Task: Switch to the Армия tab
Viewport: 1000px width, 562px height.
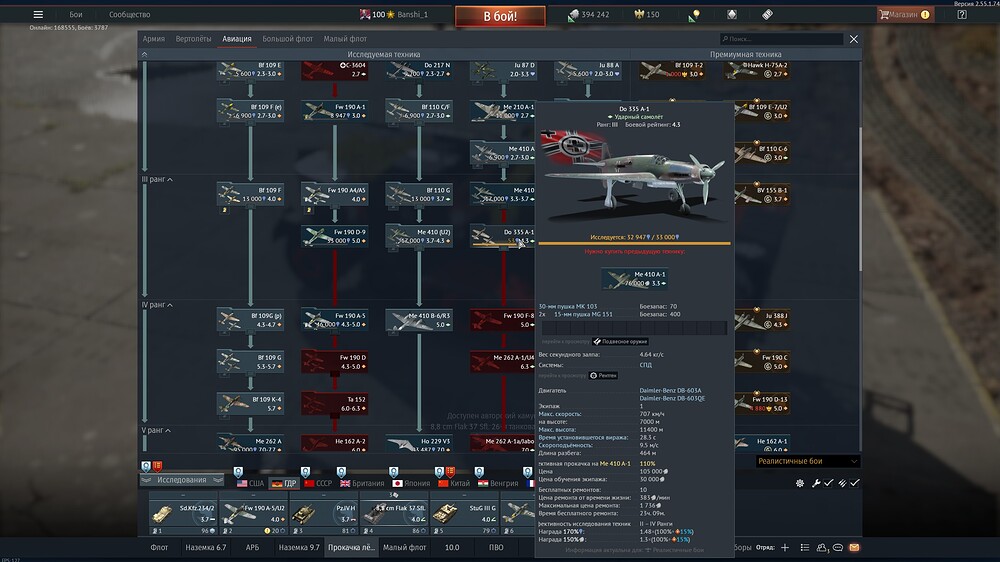Action: (x=154, y=39)
